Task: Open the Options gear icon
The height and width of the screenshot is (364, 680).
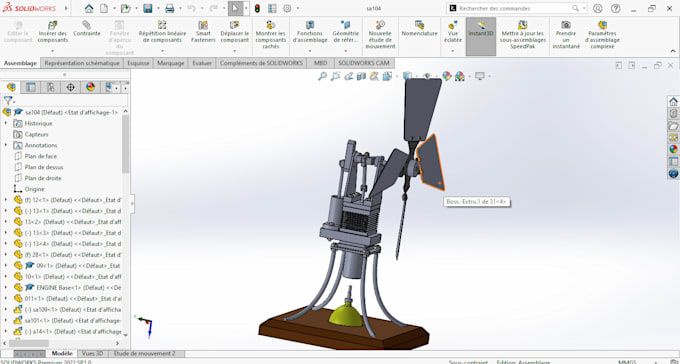Action: click(x=287, y=8)
